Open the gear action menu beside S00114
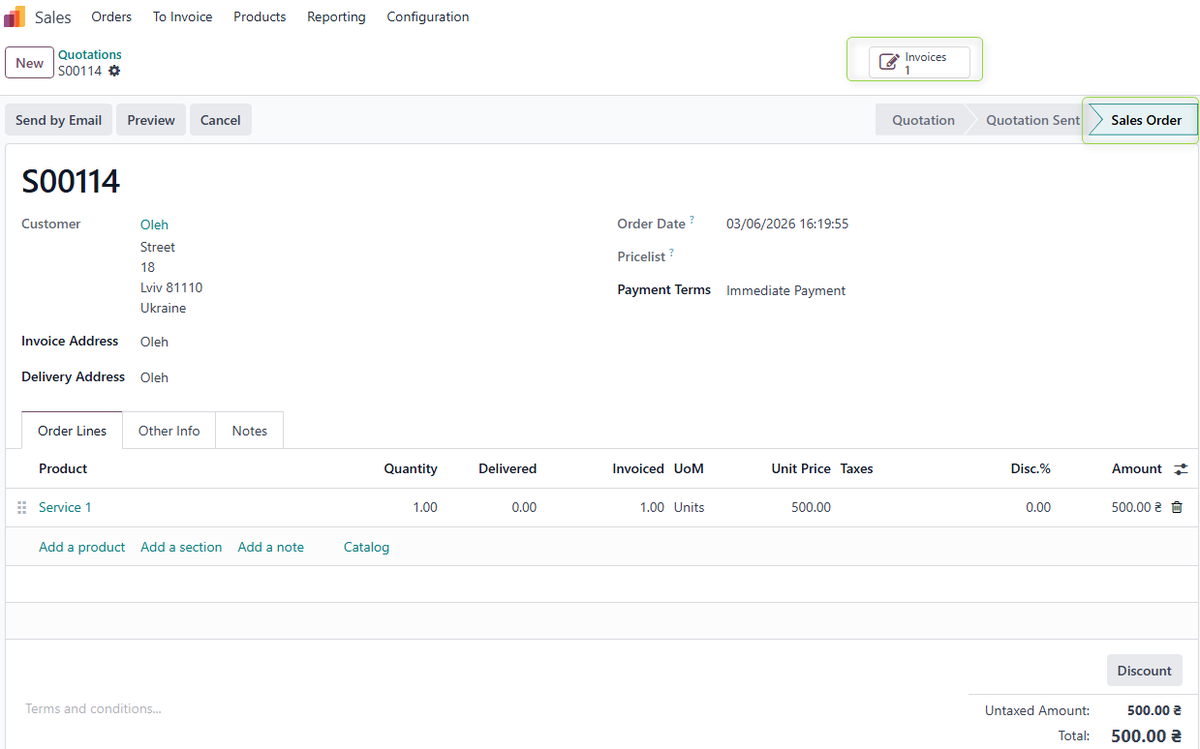 [114, 71]
